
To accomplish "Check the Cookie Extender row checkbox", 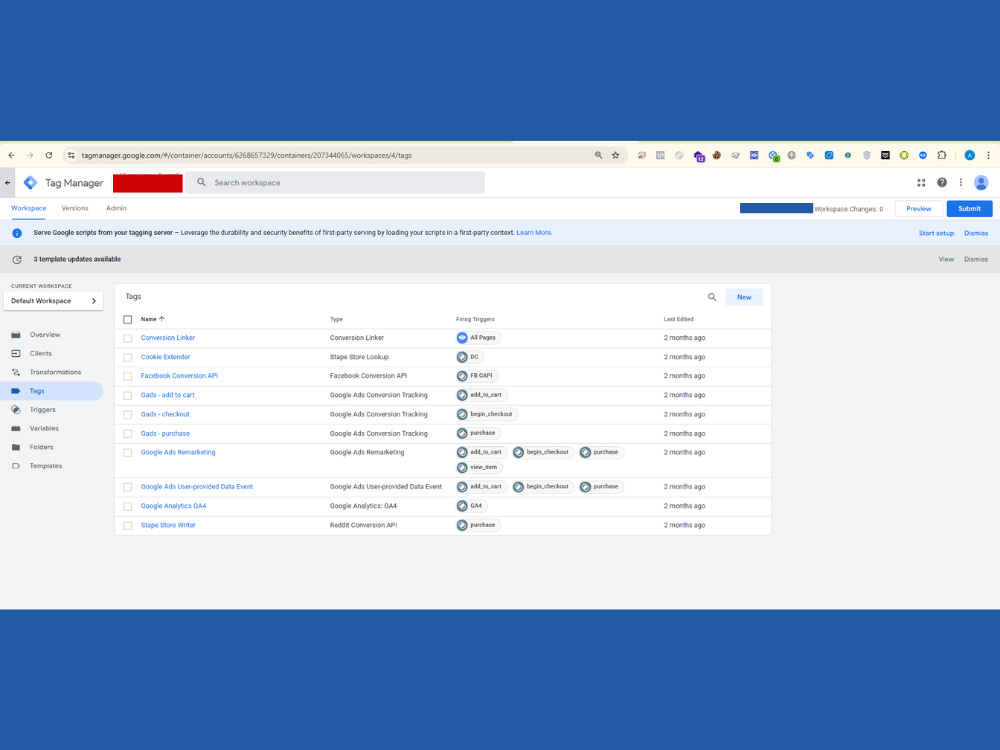I will (x=128, y=357).
